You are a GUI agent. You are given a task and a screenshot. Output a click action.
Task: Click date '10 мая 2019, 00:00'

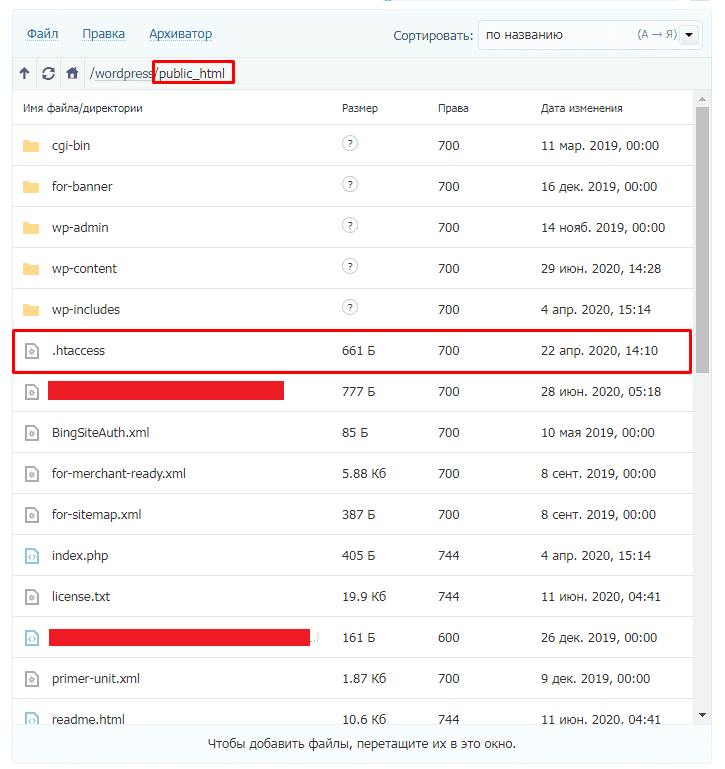click(x=597, y=433)
